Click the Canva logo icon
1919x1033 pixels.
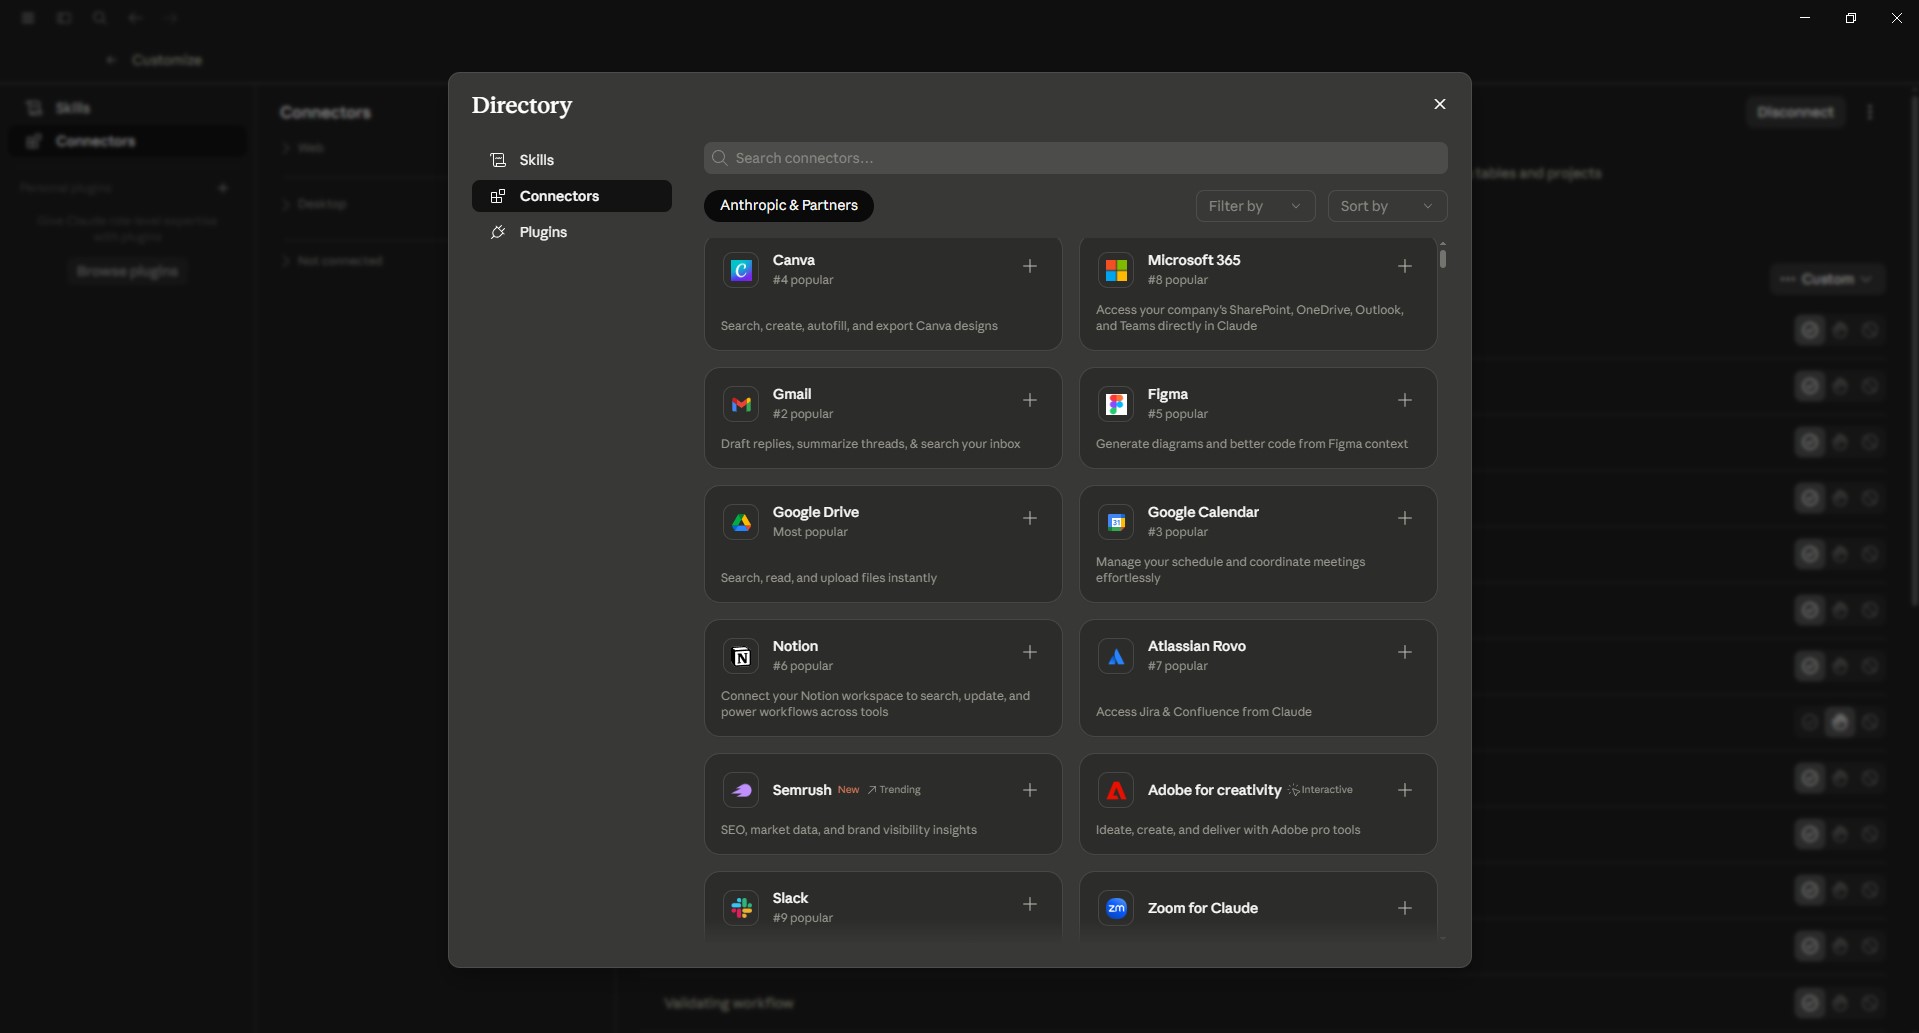click(741, 270)
